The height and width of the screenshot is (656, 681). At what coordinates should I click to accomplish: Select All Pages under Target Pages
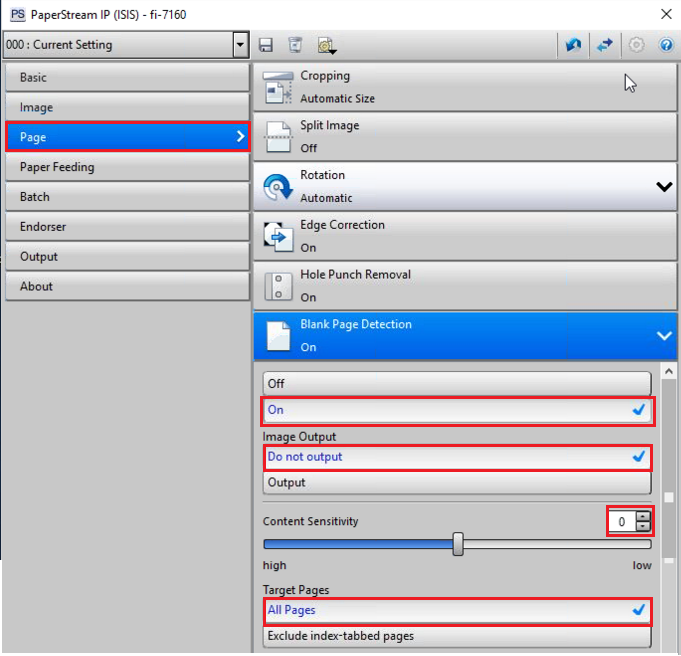(x=457, y=610)
